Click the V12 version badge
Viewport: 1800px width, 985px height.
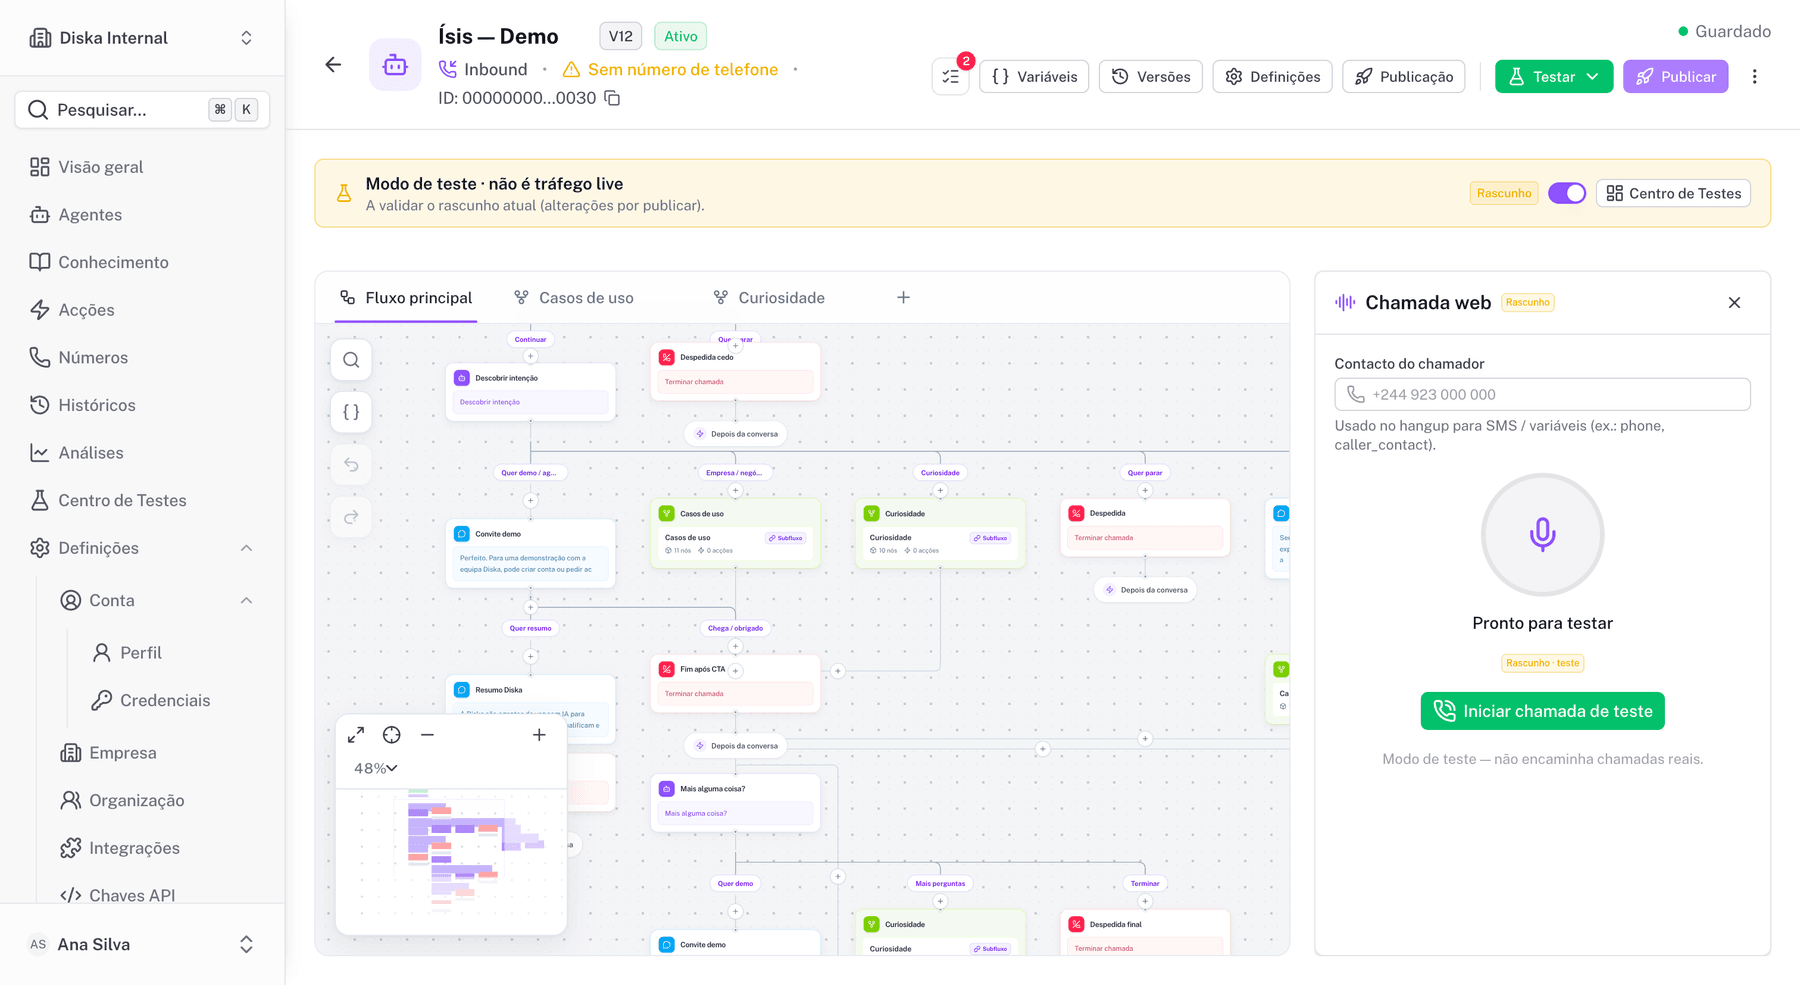(621, 36)
